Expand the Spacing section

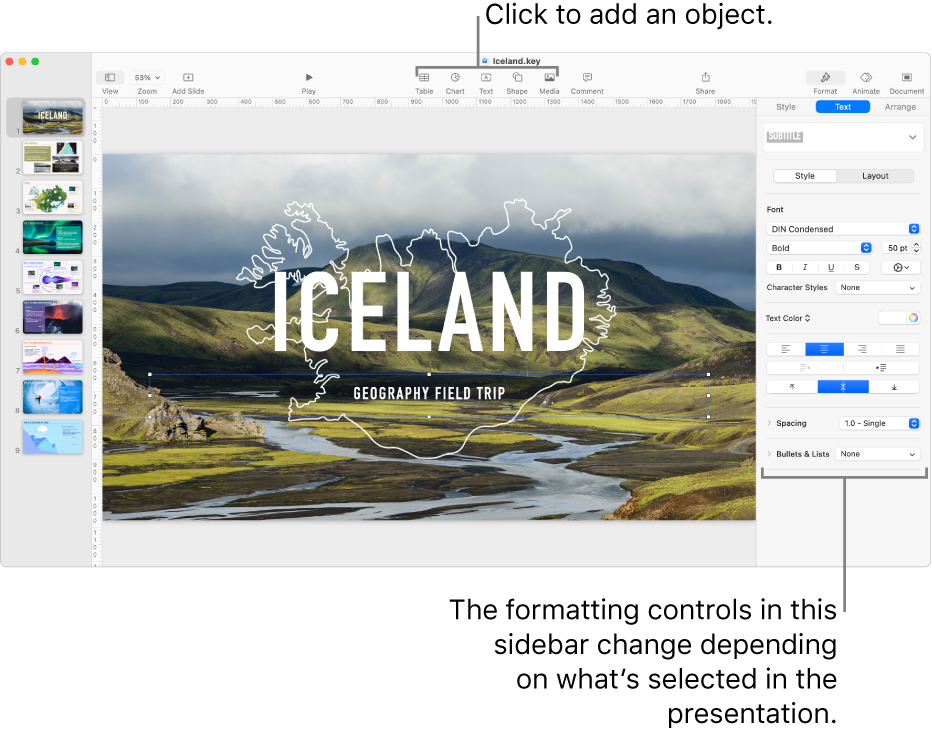(x=769, y=423)
